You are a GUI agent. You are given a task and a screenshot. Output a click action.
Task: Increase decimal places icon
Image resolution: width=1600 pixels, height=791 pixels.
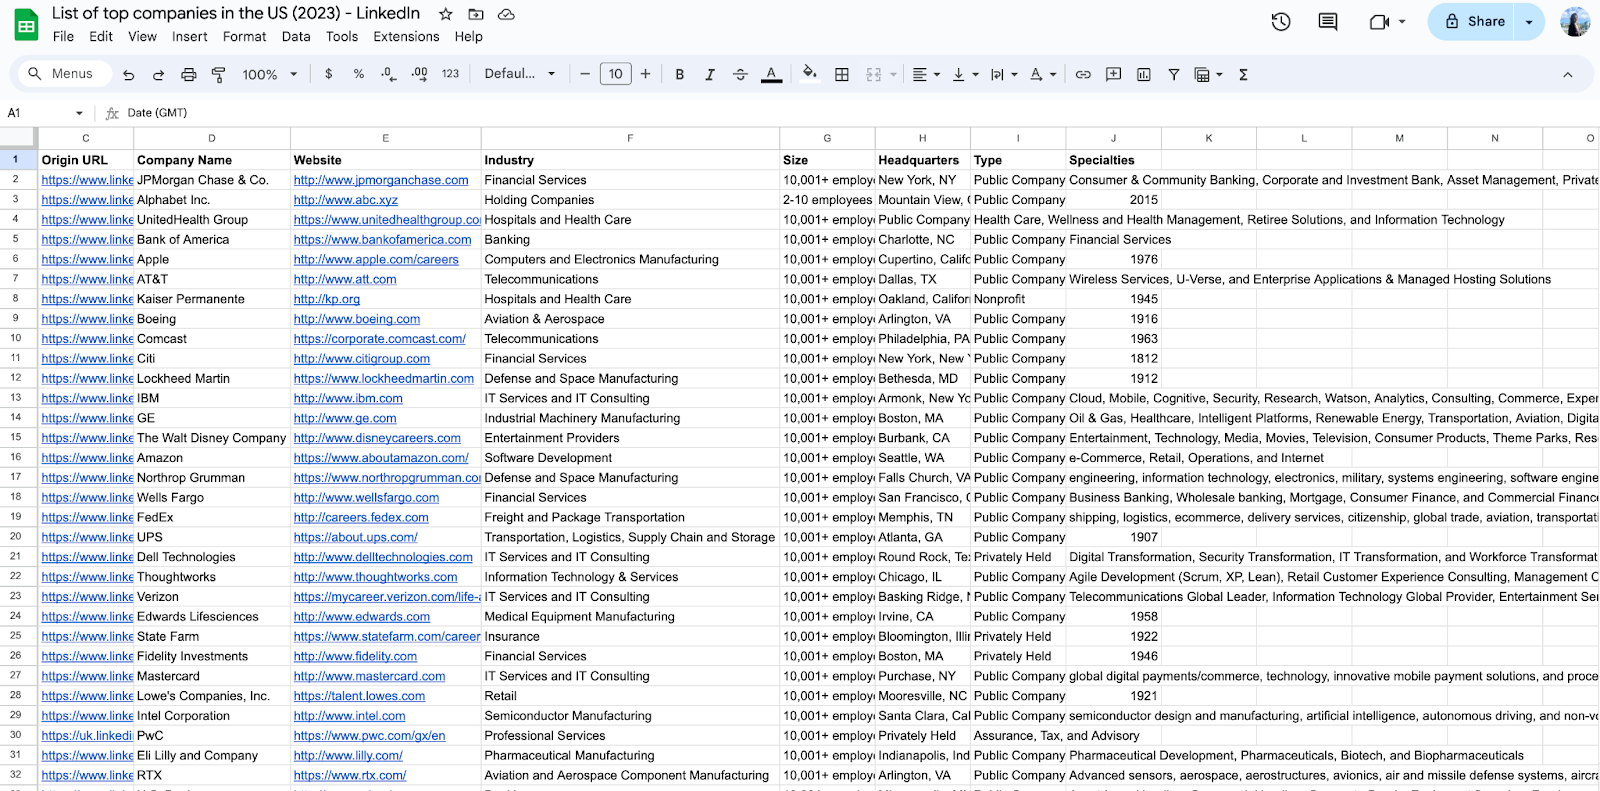pyautogui.click(x=420, y=74)
